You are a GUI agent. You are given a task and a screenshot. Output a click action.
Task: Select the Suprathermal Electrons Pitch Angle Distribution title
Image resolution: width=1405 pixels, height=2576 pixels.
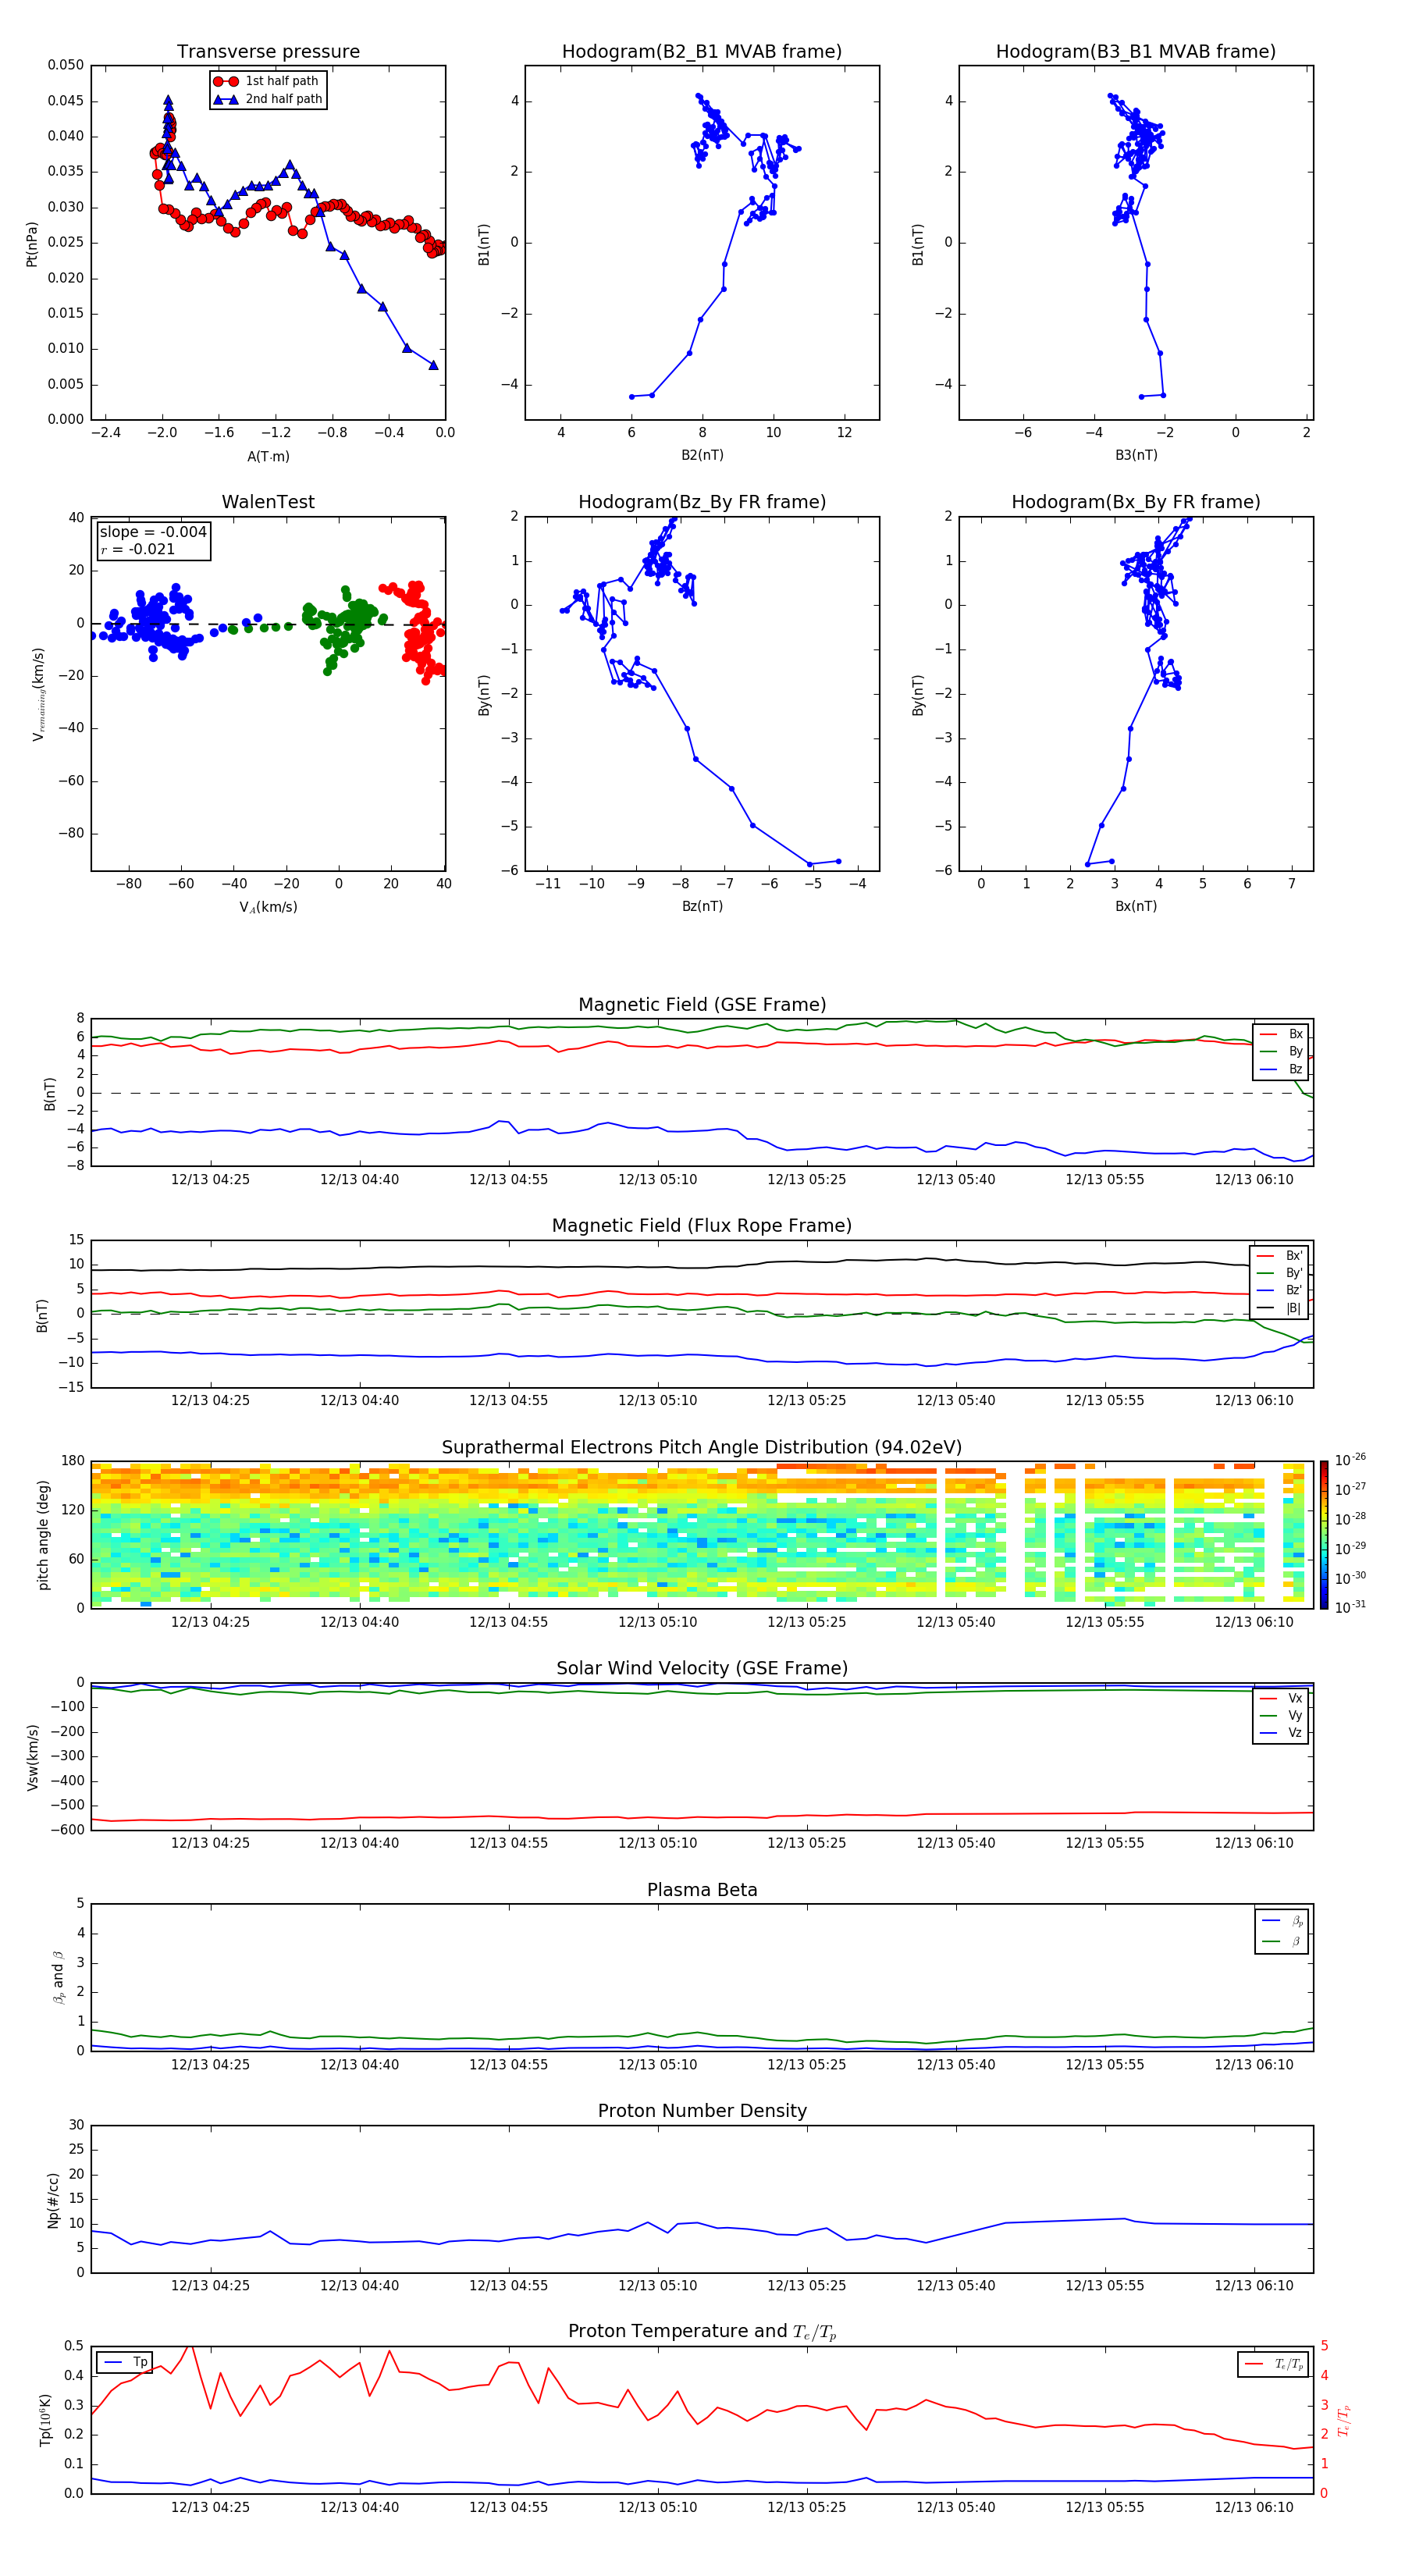tap(702, 1448)
